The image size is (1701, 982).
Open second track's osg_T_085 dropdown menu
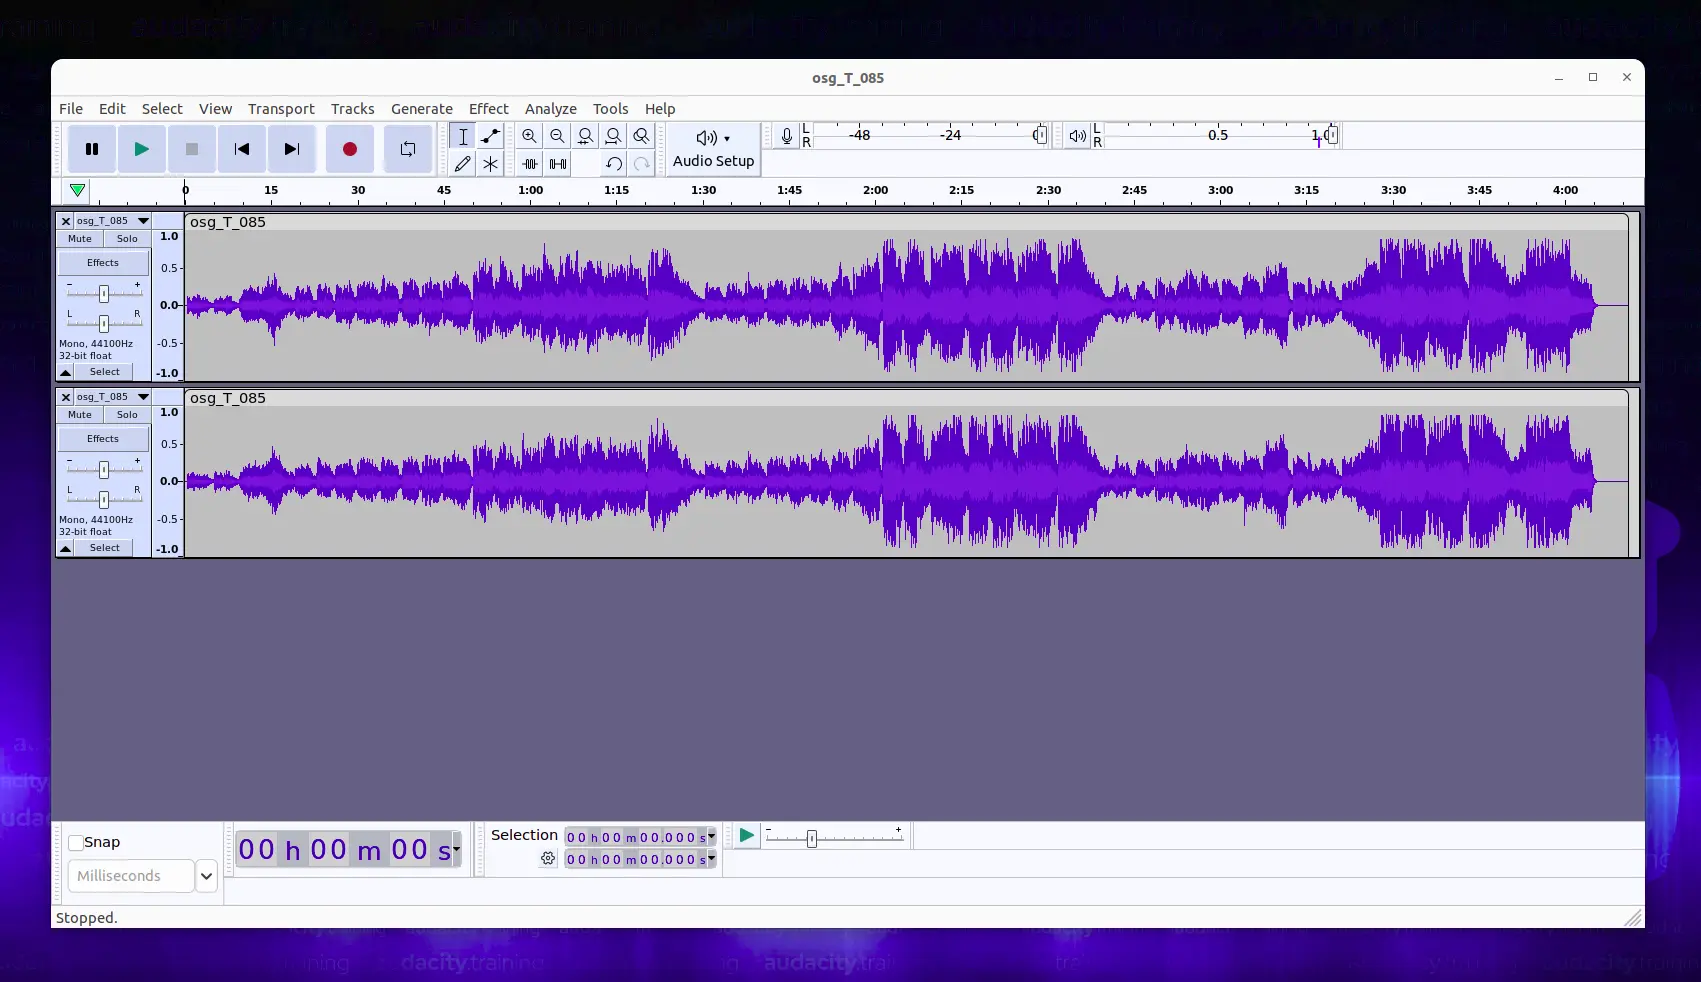(x=113, y=397)
